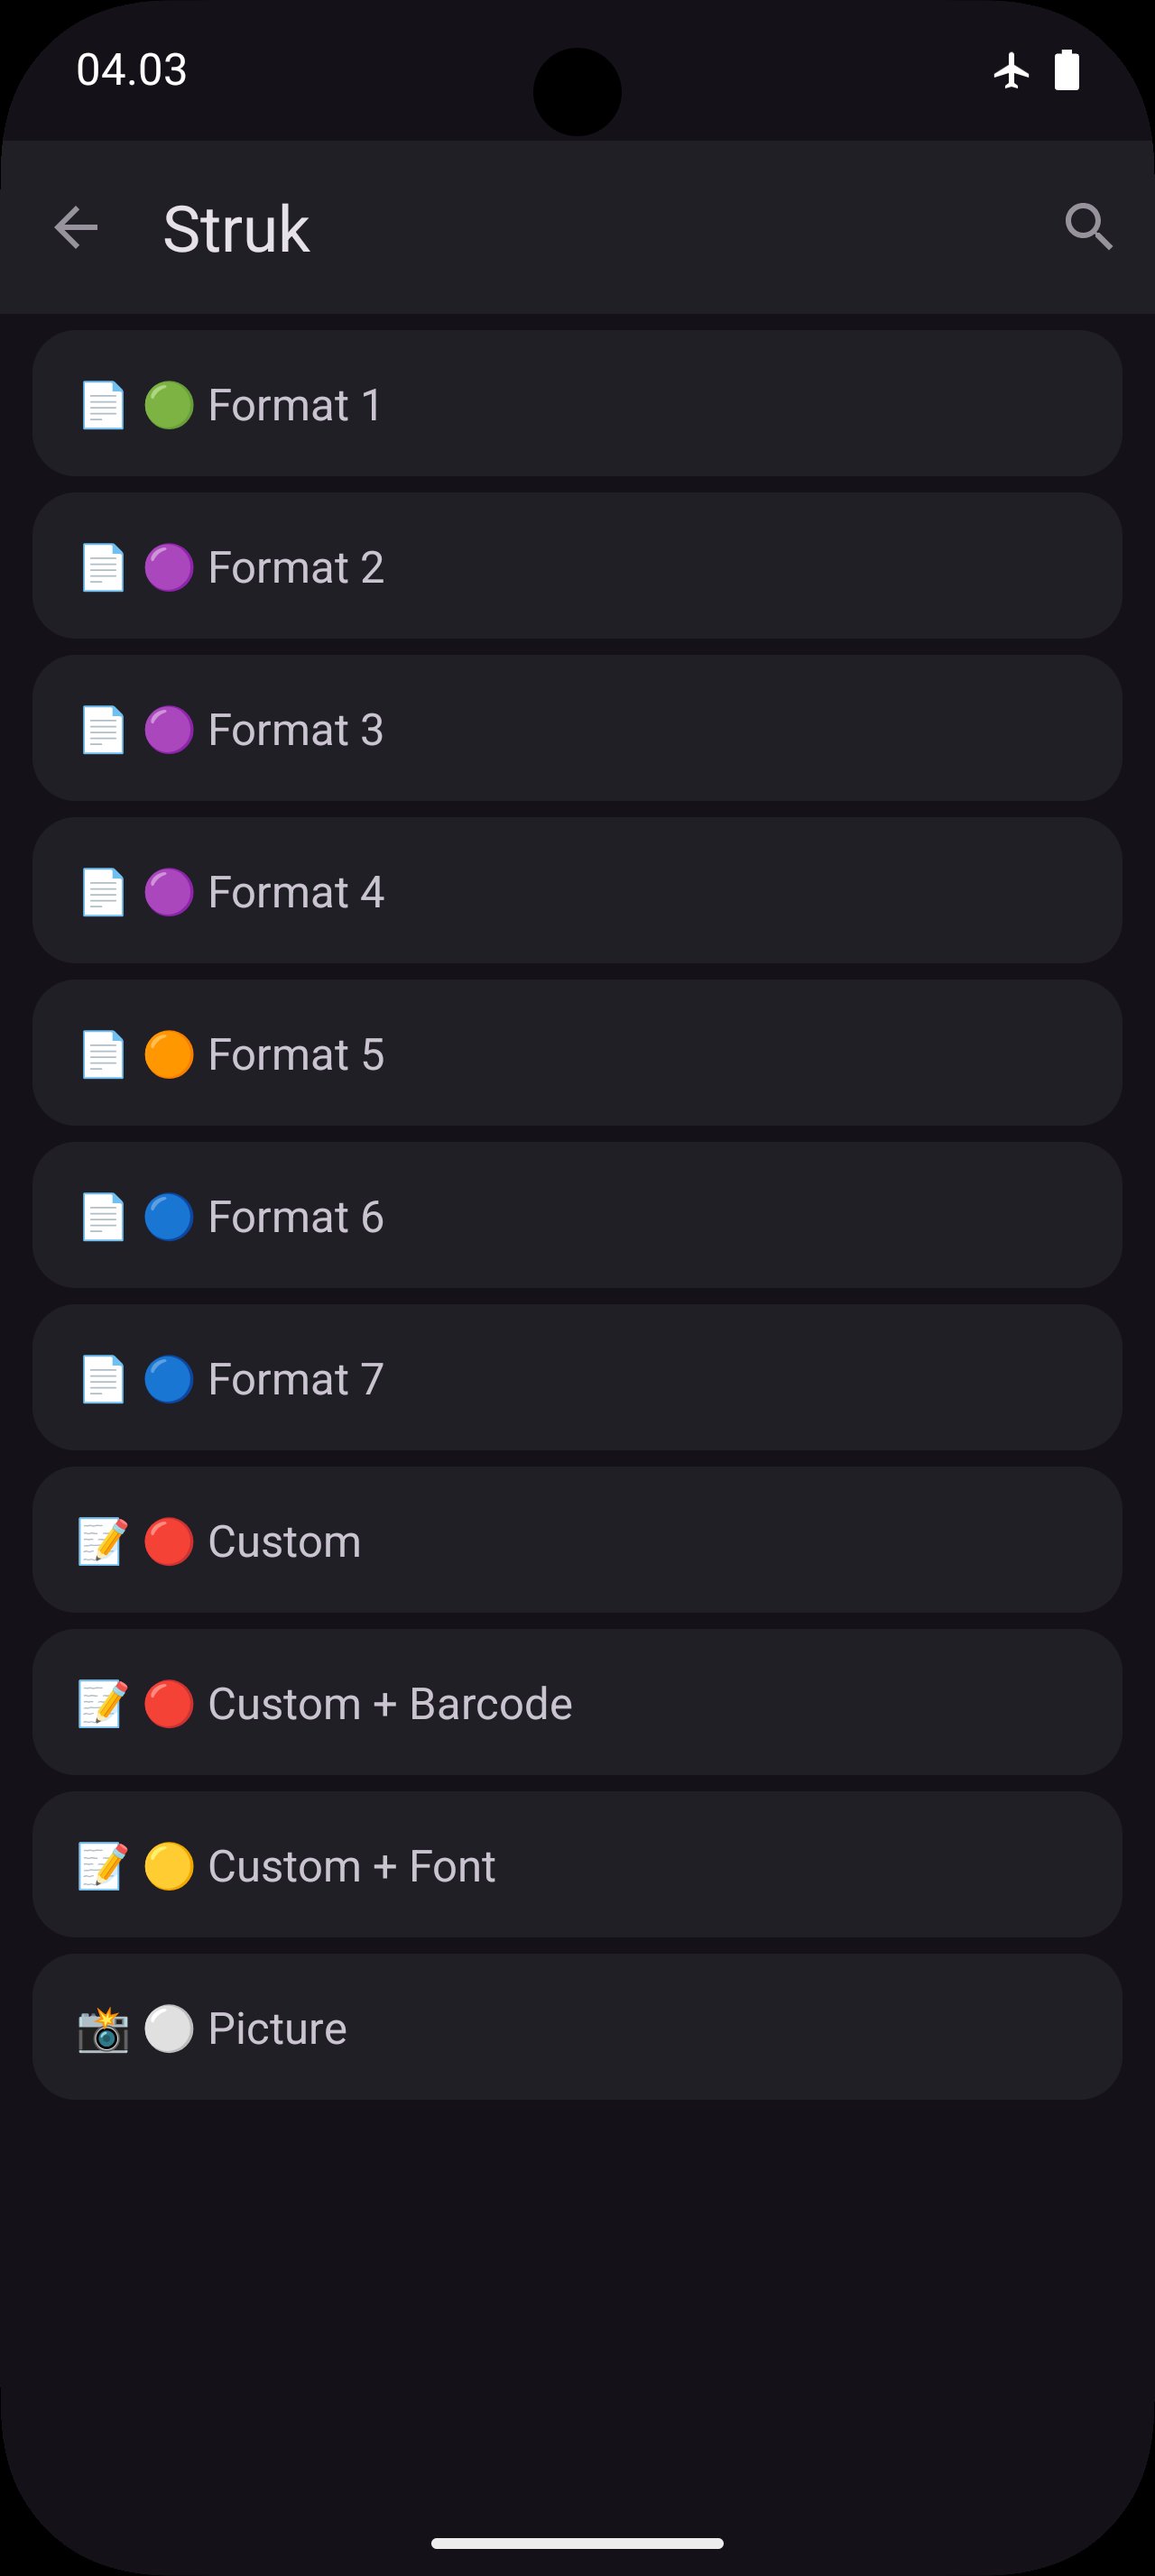Choose the Format 3 list item
1155x2576 pixels.
577,729
